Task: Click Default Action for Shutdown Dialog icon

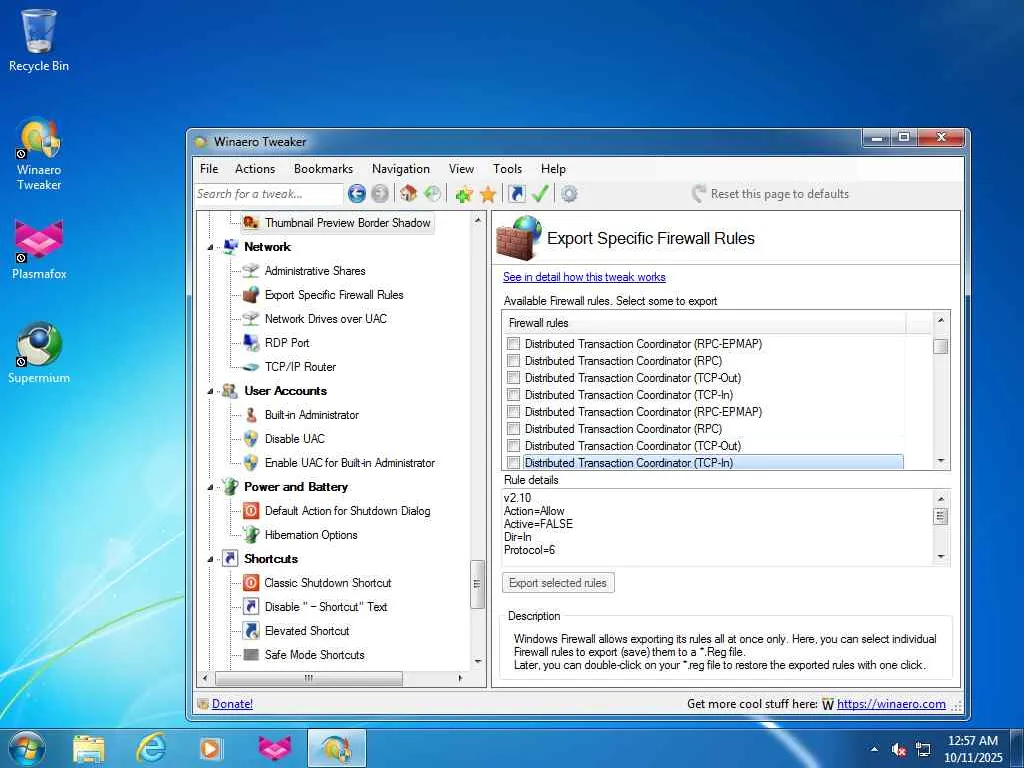Action: pos(251,511)
